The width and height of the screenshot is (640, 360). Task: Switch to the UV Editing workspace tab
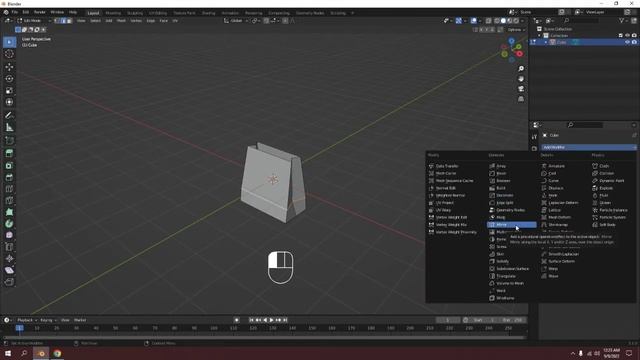click(x=158, y=13)
